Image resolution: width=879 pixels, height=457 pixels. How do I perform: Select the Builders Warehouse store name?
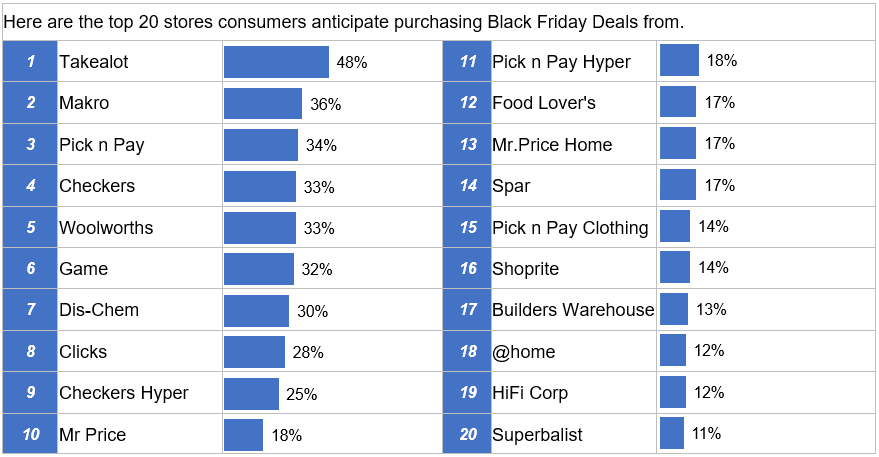(x=573, y=310)
